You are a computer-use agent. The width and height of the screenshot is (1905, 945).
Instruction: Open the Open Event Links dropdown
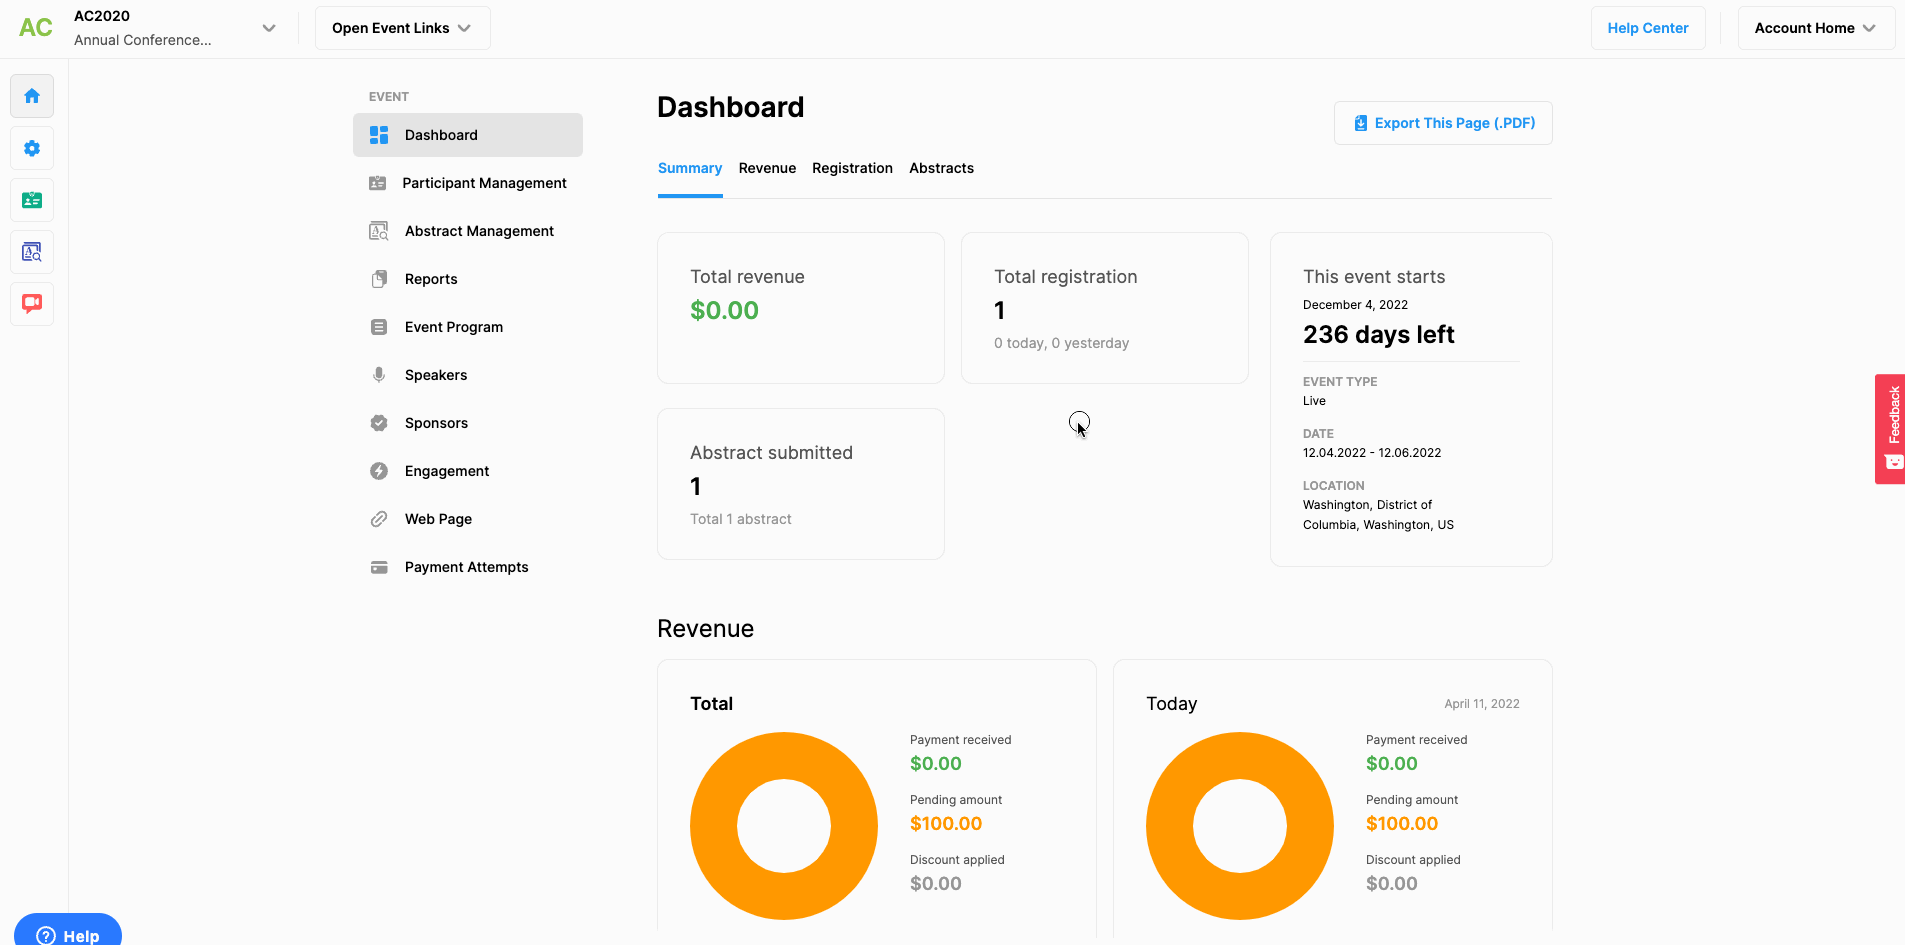402,28
